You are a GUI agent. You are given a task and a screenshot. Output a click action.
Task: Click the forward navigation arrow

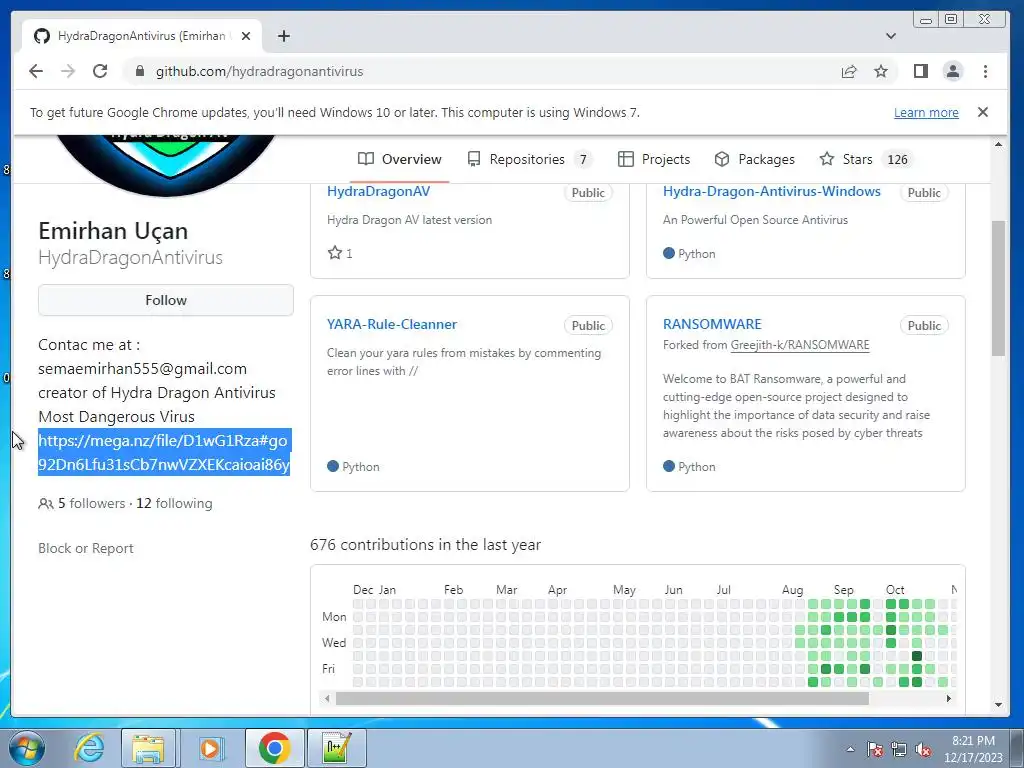click(68, 71)
